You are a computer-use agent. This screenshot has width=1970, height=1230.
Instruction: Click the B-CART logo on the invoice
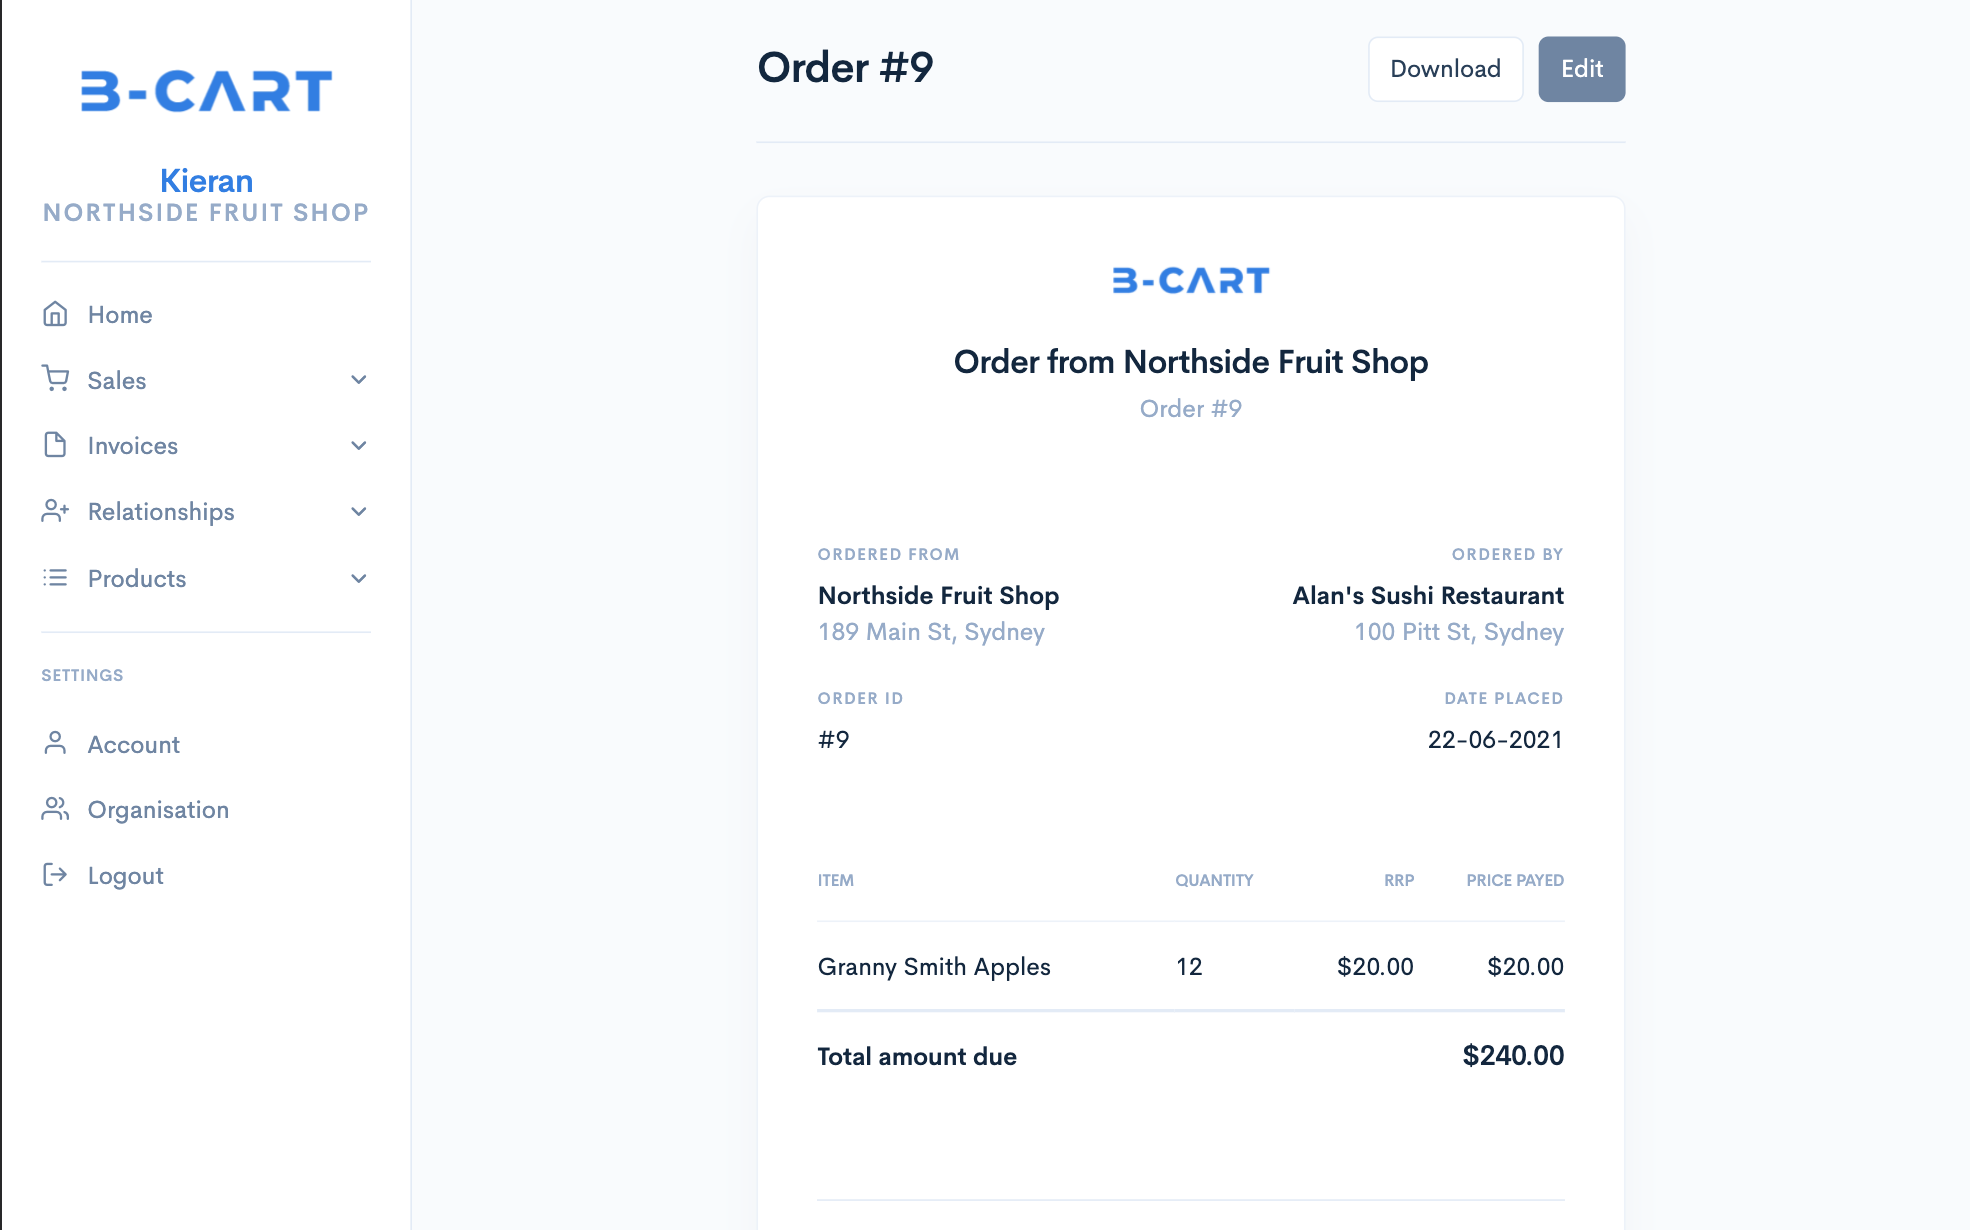click(1189, 280)
